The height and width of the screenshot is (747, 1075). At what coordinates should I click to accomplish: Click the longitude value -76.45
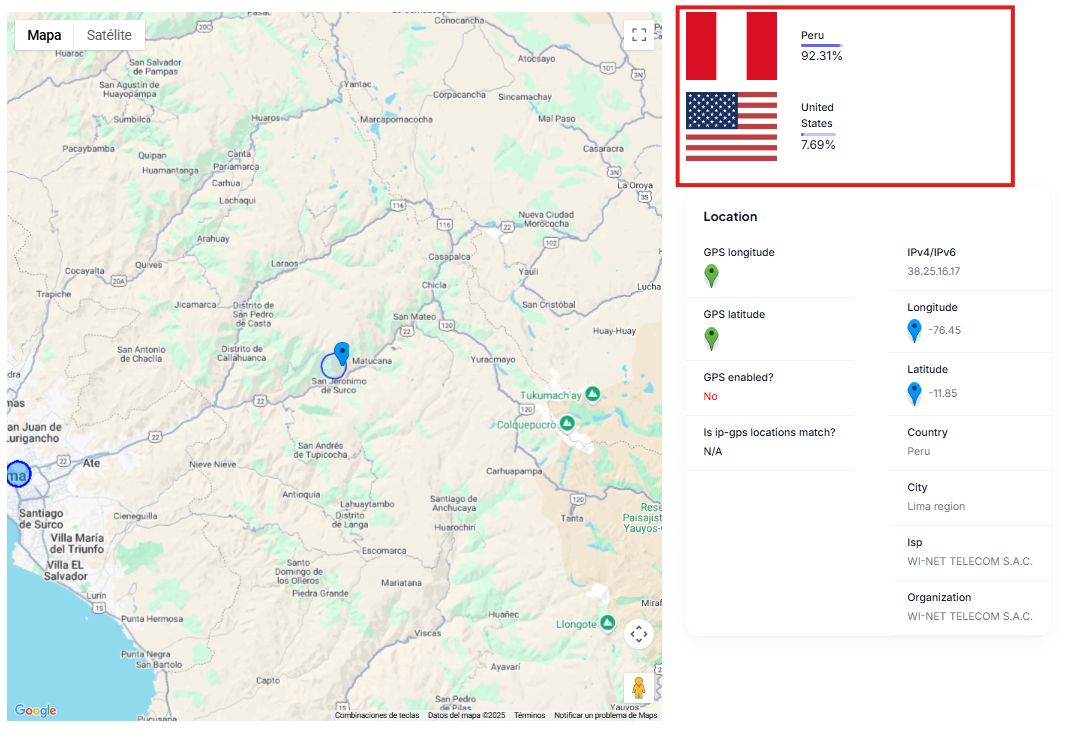point(945,330)
